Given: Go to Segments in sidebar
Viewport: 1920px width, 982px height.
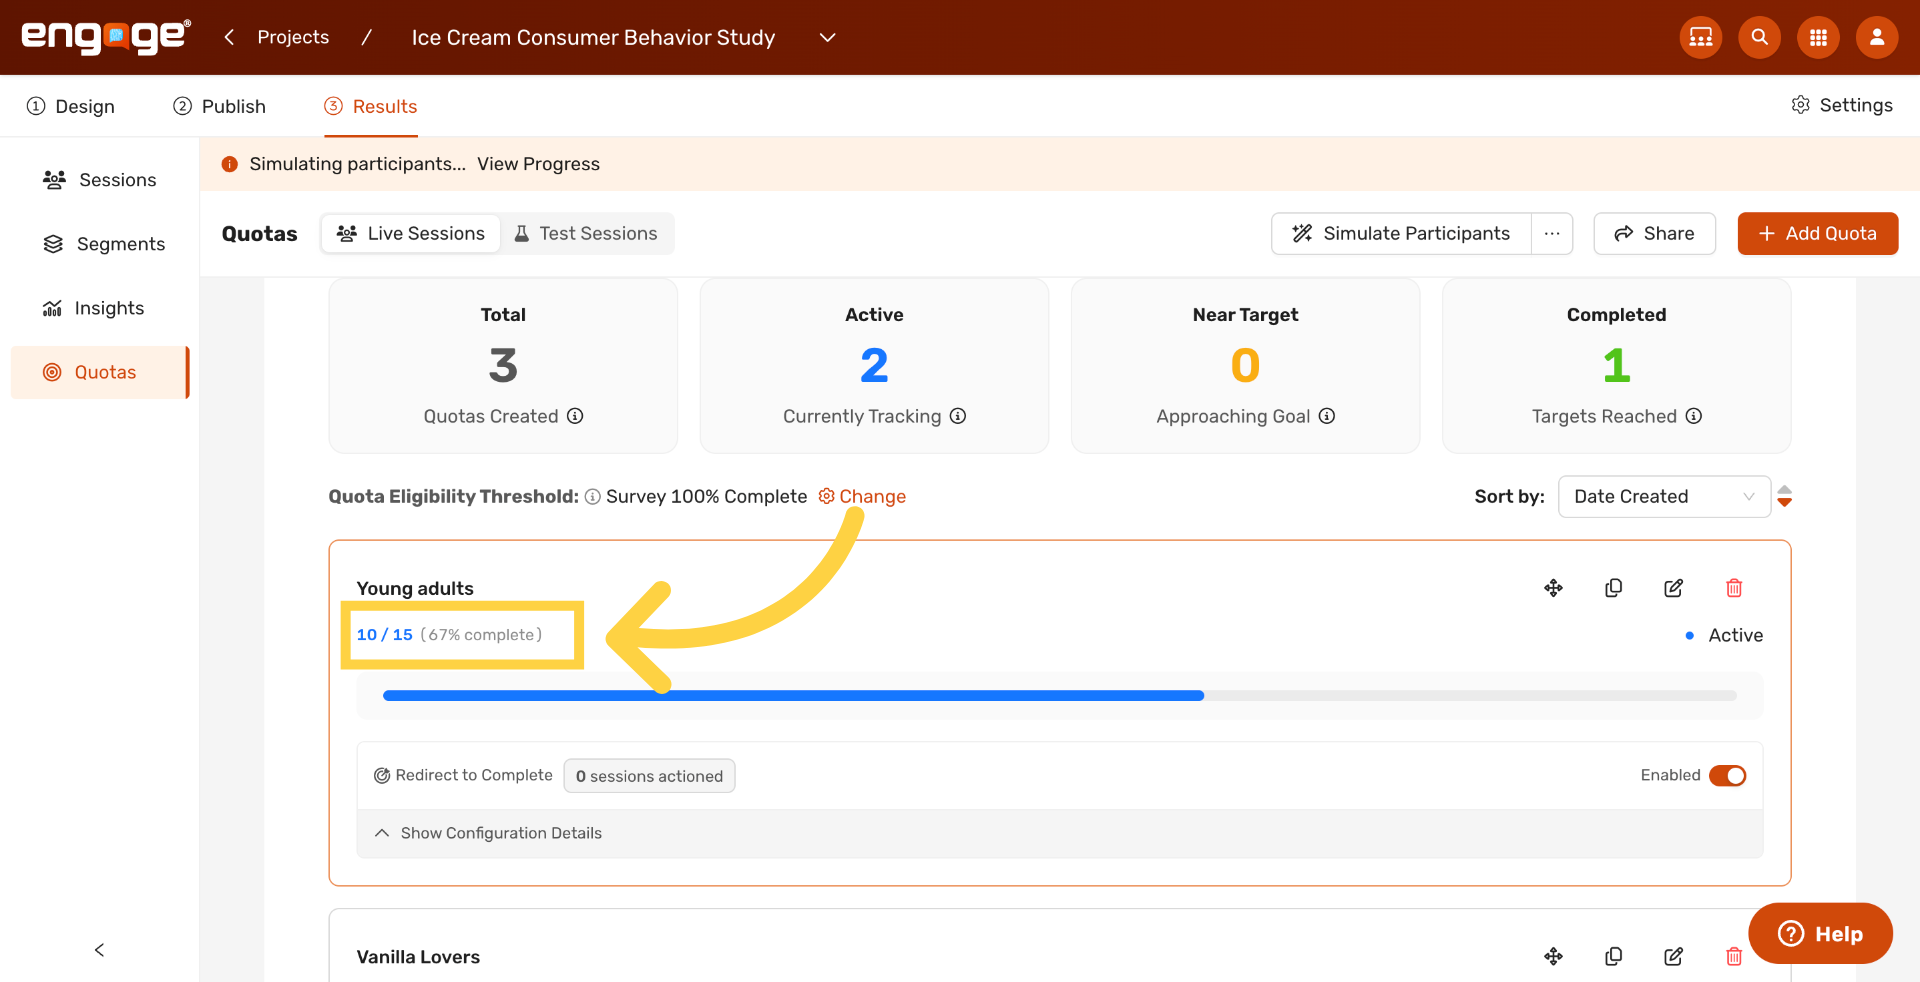Looking at the screenshot, I should click(100, 244).
